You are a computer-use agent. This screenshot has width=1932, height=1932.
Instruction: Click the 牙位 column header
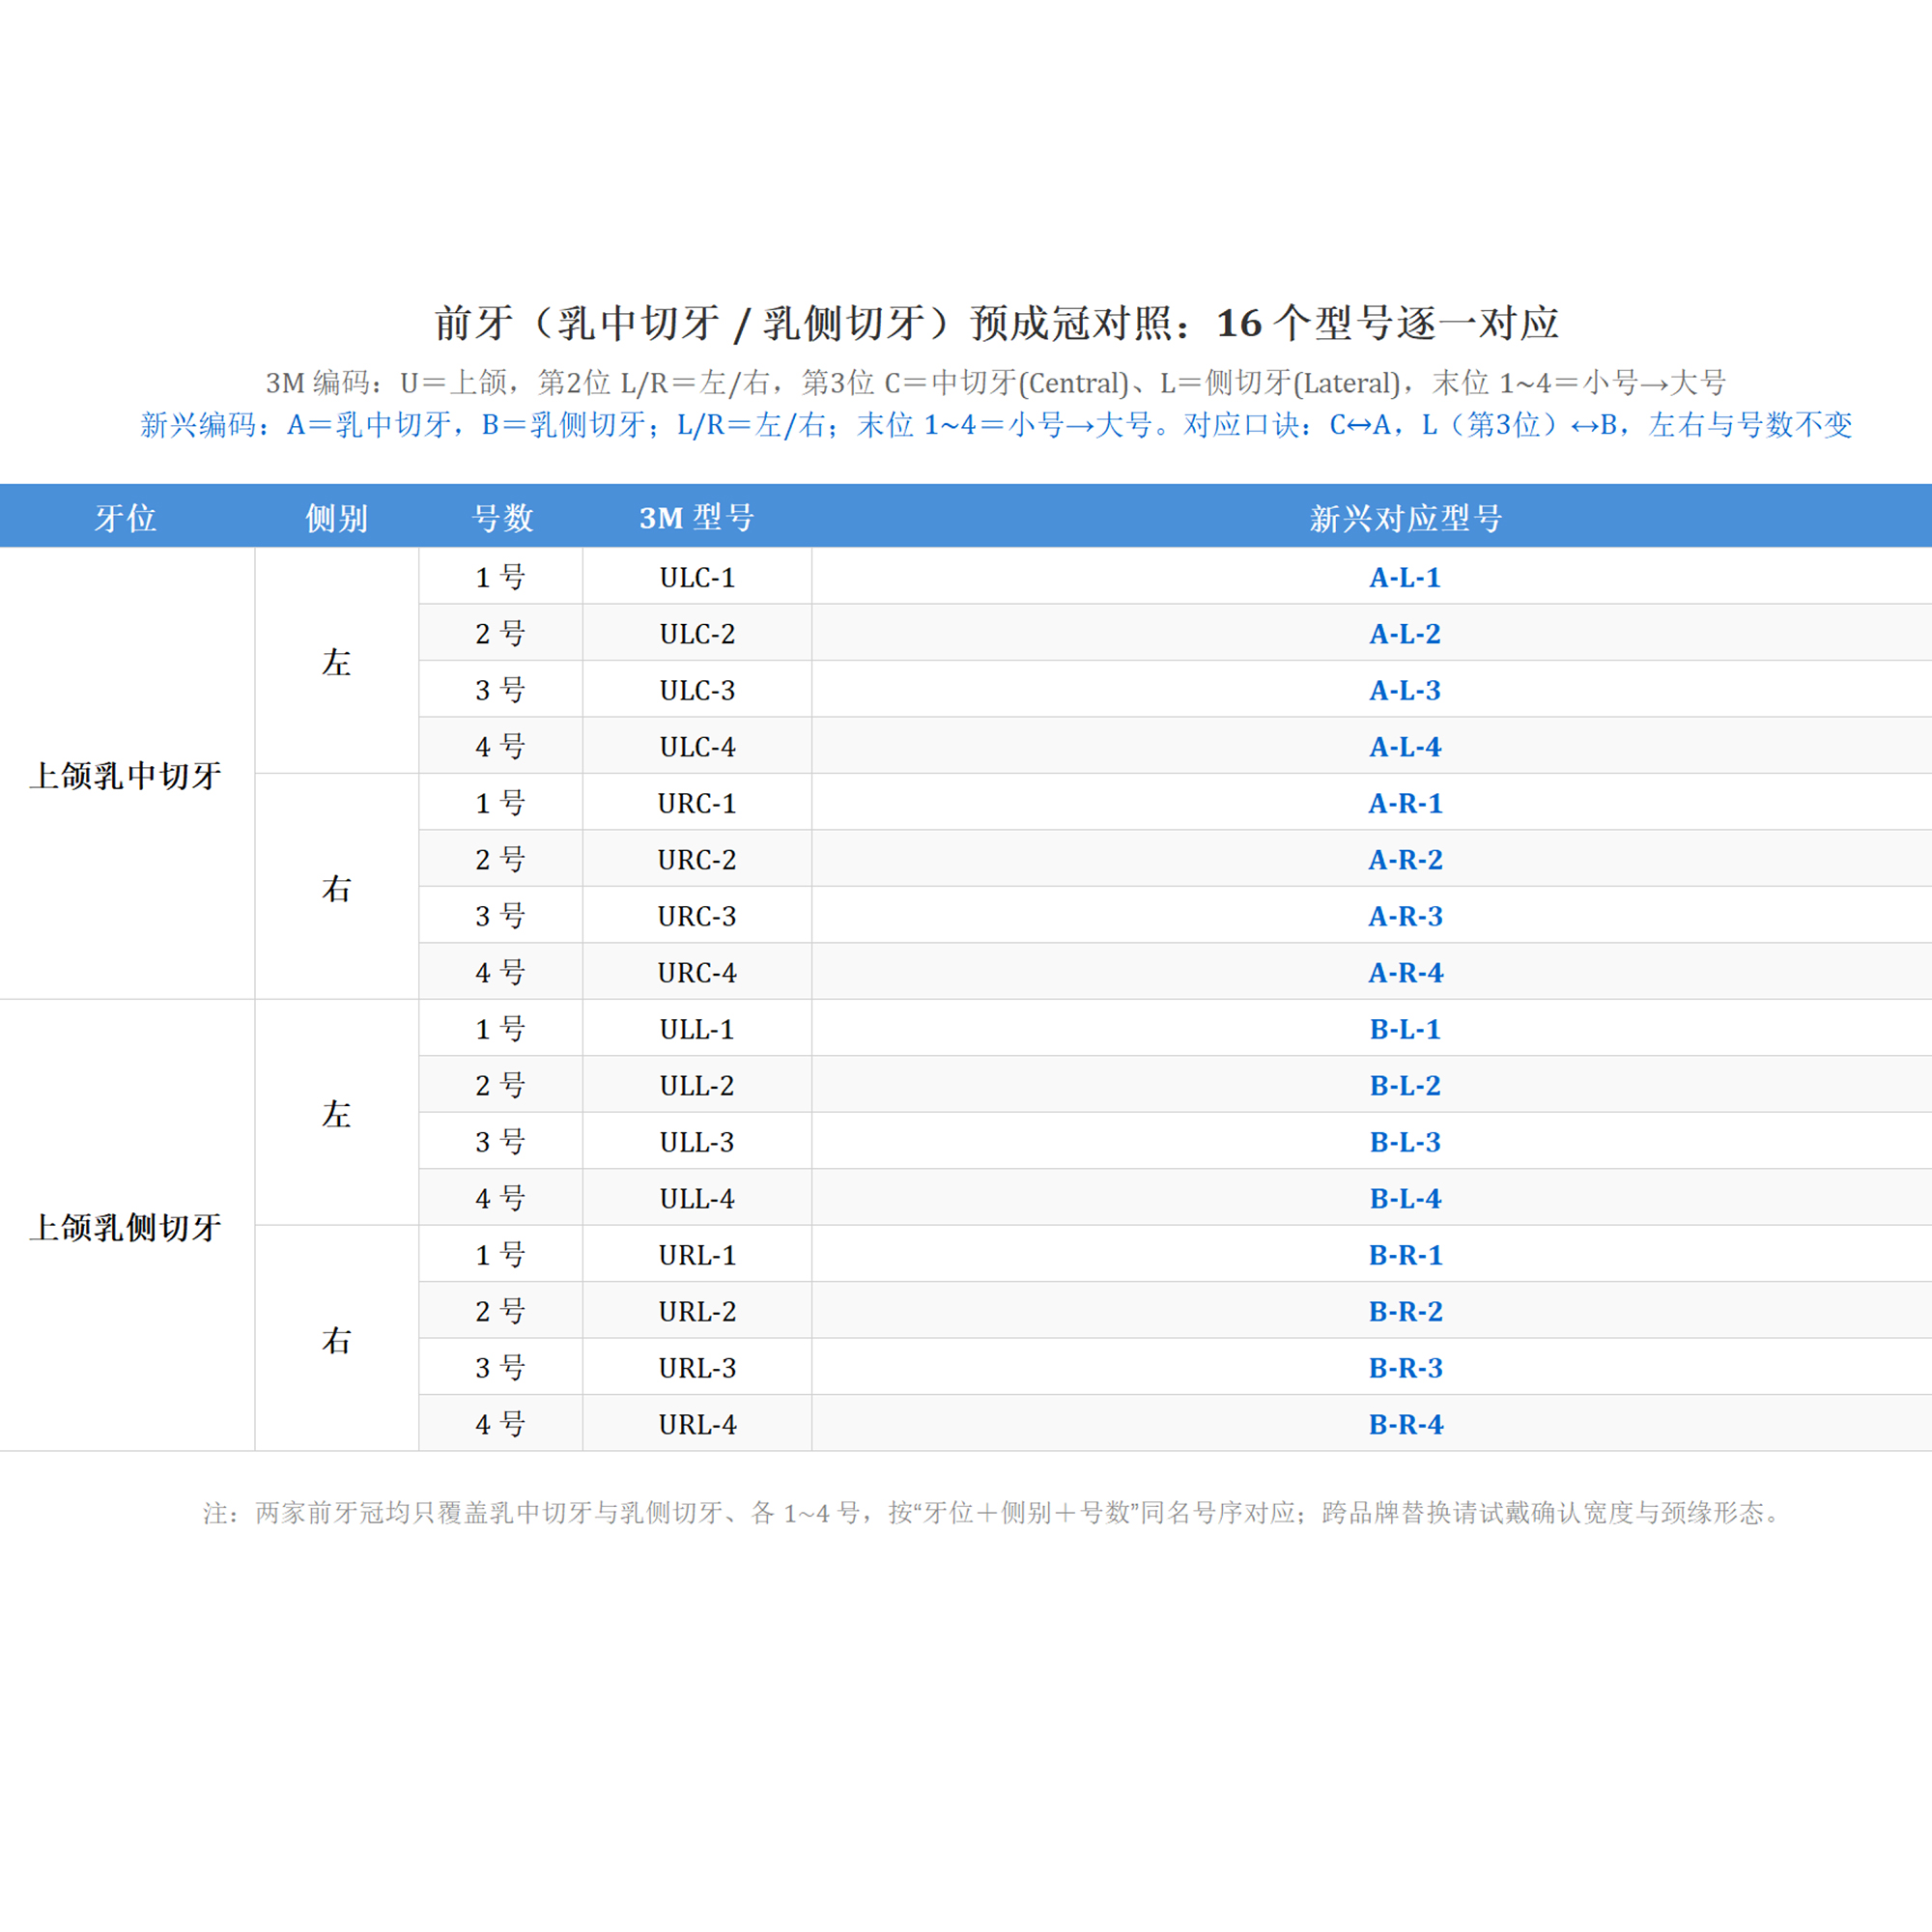[x=126, y=517]
